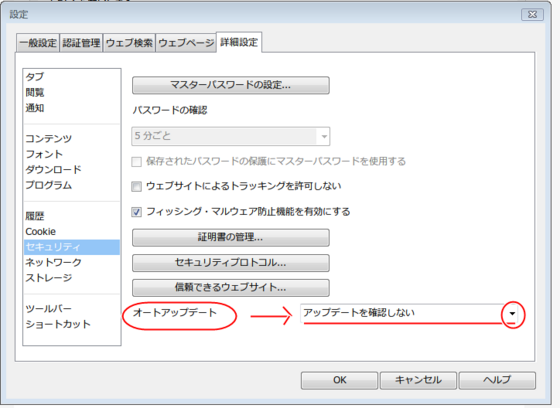Click the マスターパスワードの設定 button

coord(231,85)
